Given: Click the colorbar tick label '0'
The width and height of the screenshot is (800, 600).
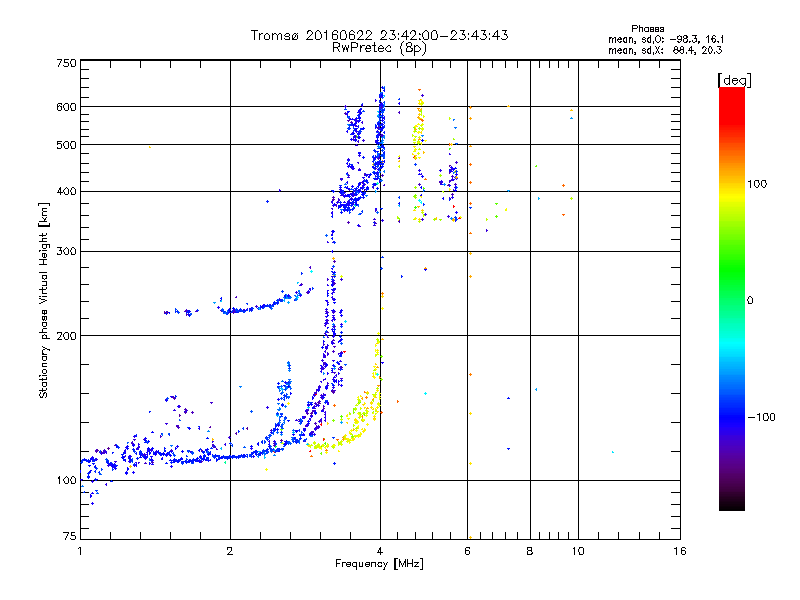Looking at the screenshot, I should click(749, 300).
